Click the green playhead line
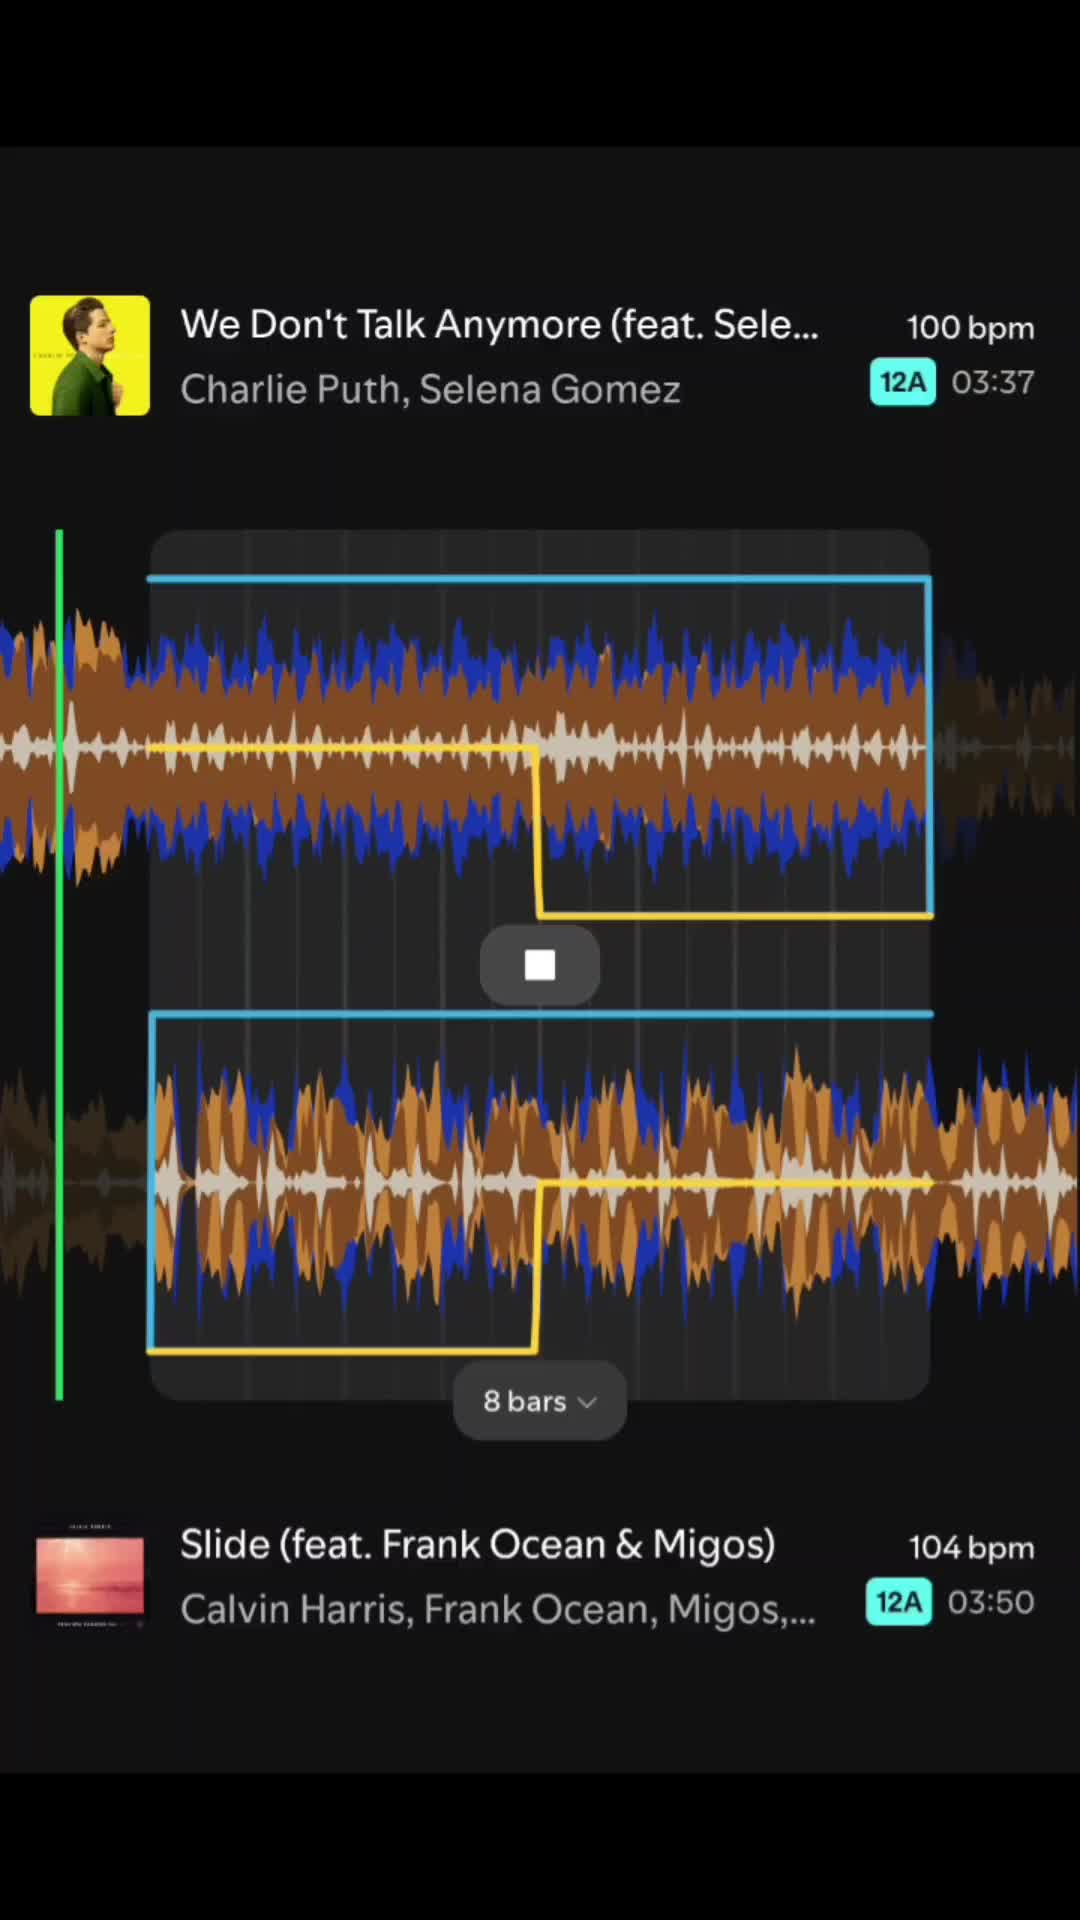Image resolution: width=1080 pixels, height=1920 pixels. click(60, 965)
